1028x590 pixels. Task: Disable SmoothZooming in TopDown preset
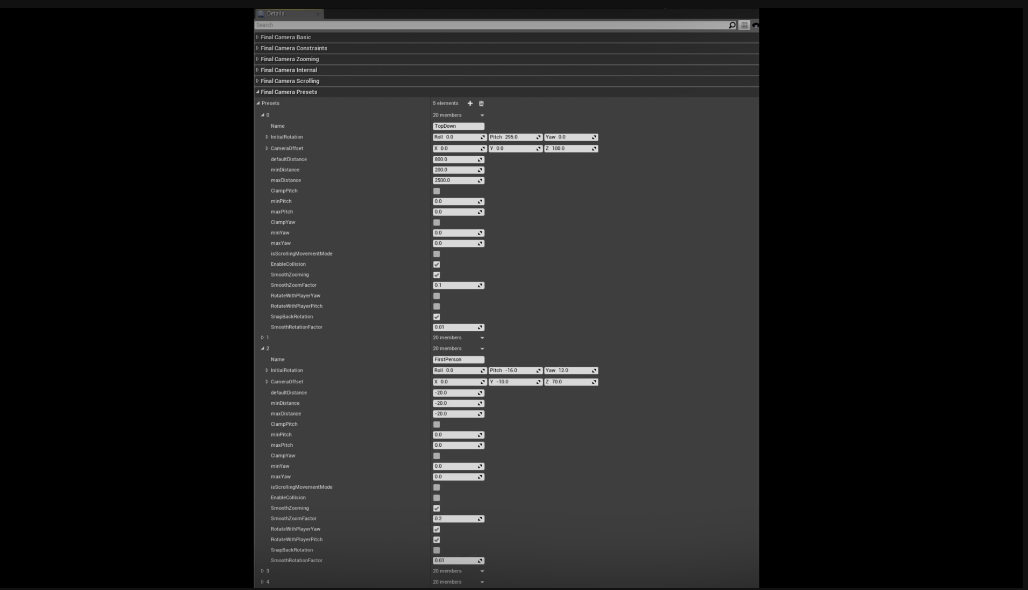pyautogui.click(x=437, y=275)
